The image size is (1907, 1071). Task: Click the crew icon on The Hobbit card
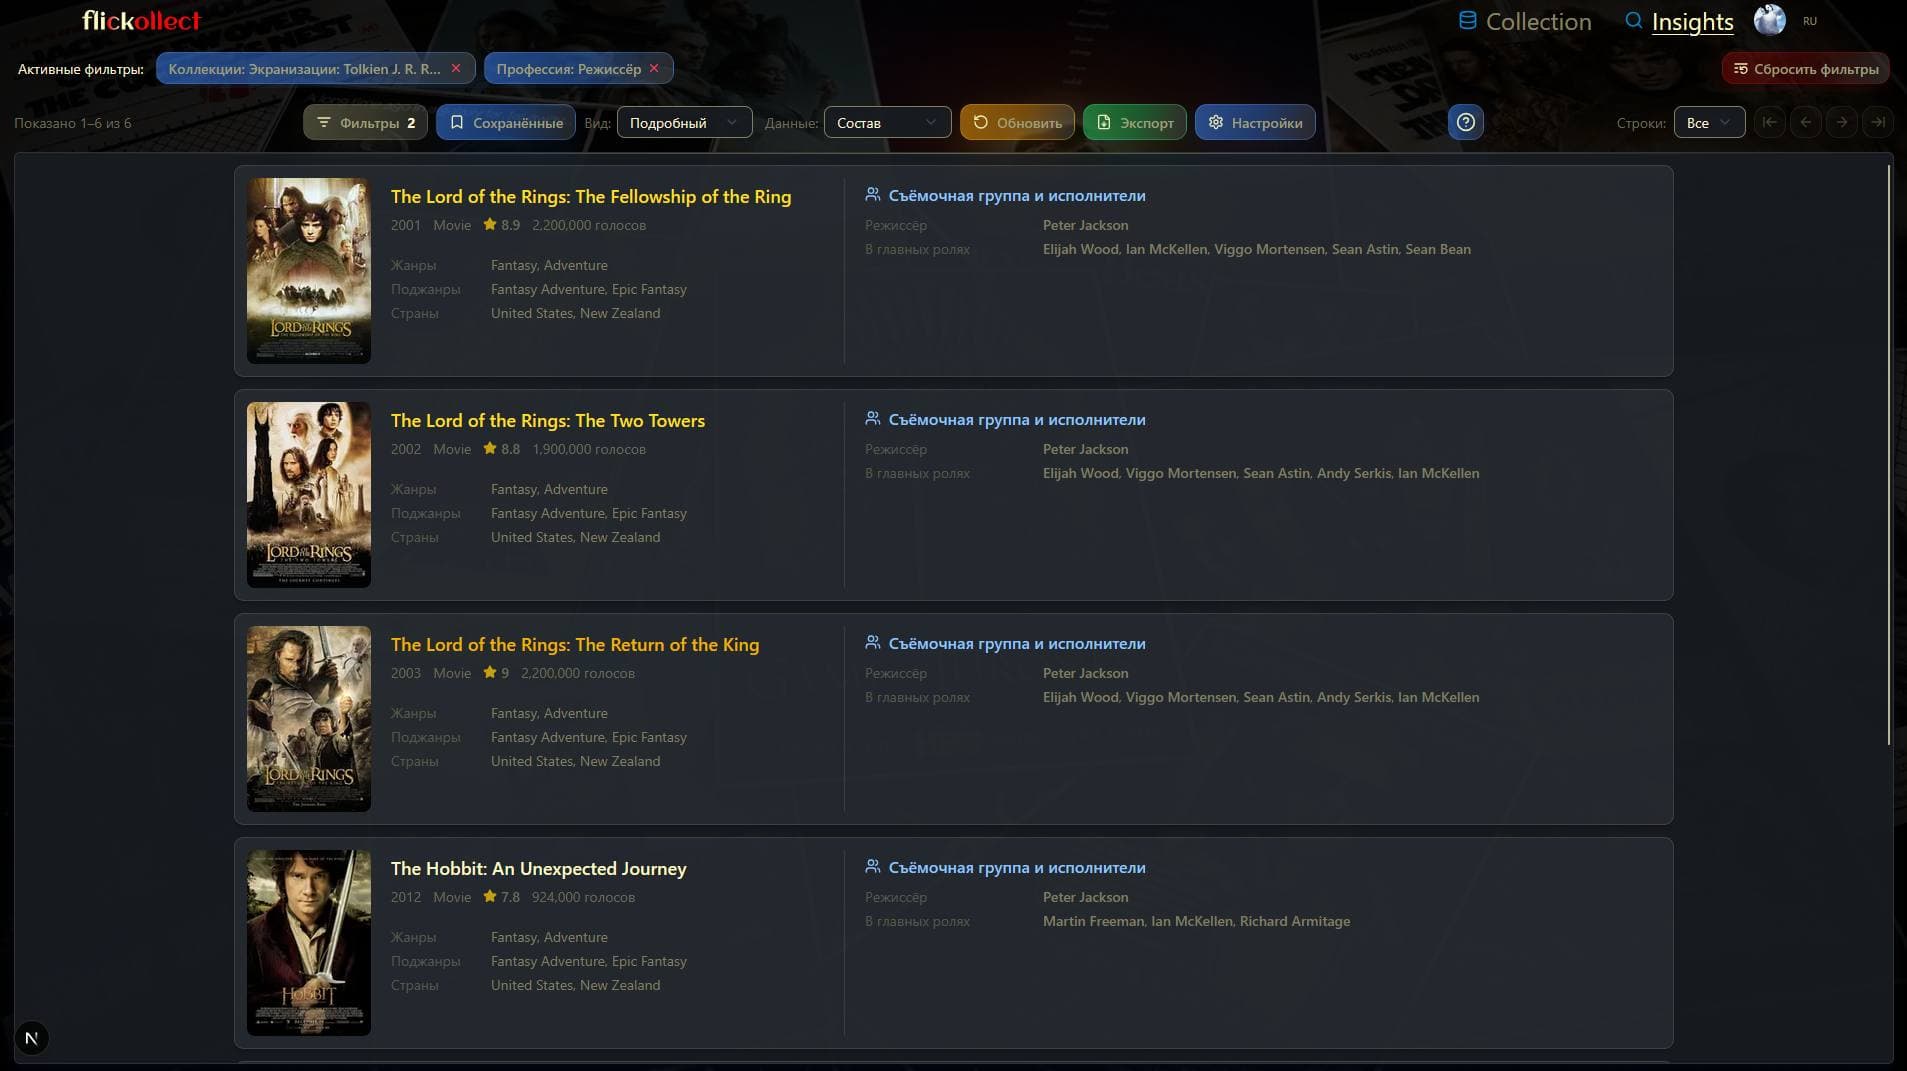tap(873, 867)
